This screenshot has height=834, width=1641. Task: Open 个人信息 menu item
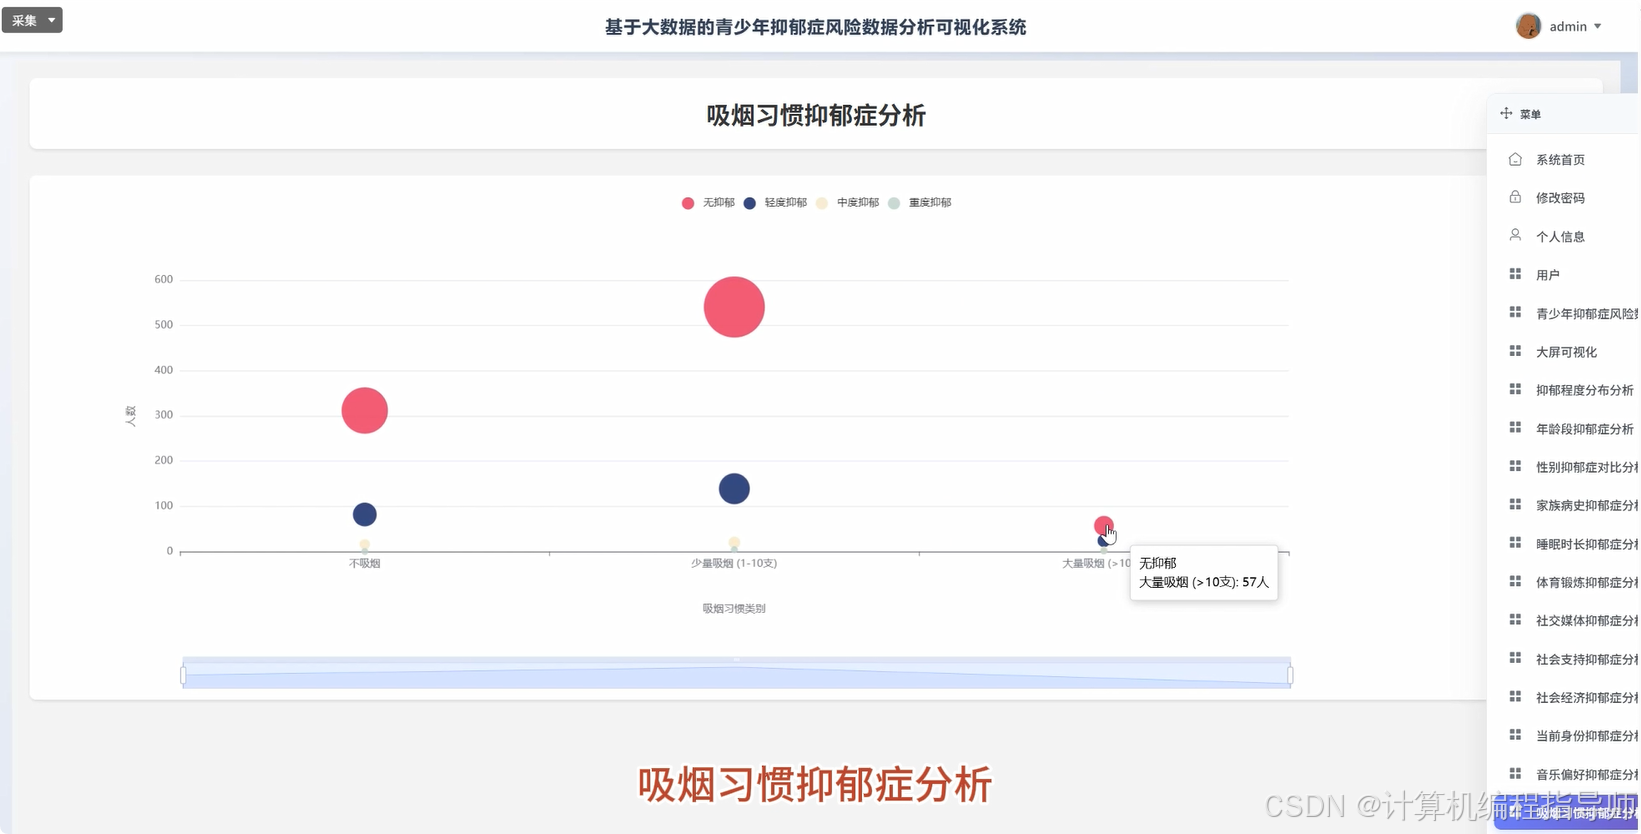click(x=1560, y=237)
